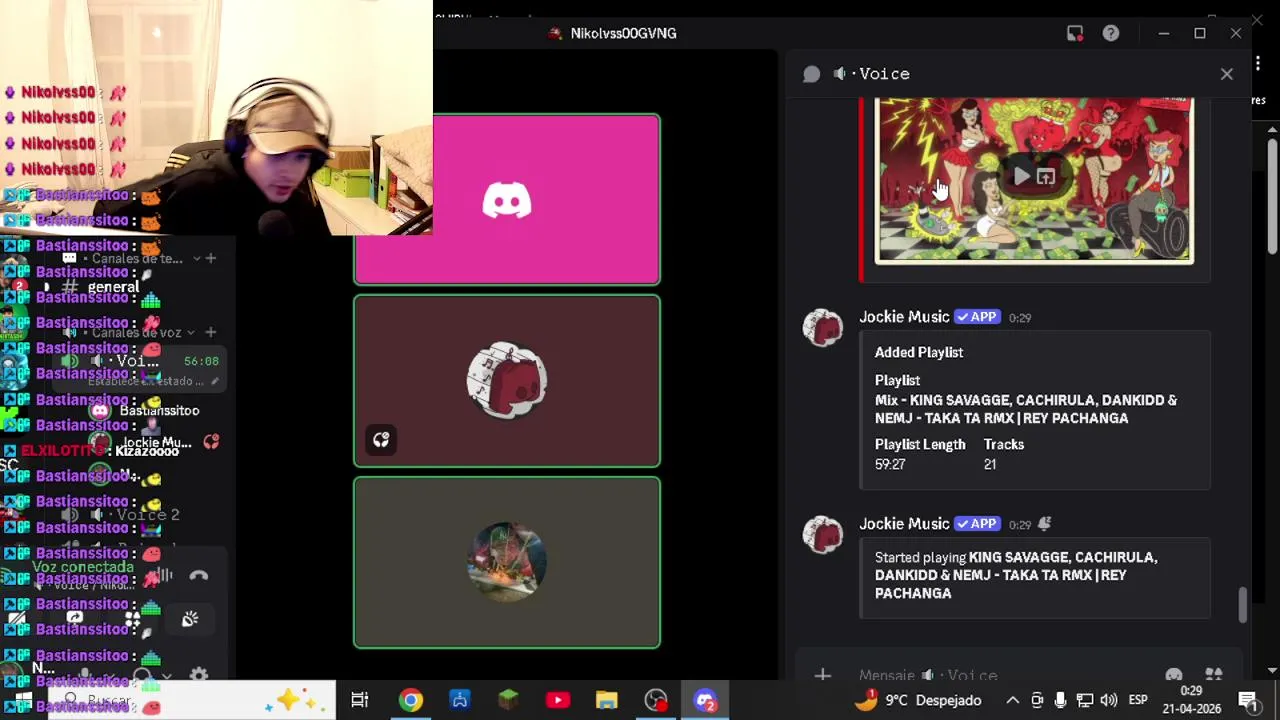
Task: Open volume control in system tray
Action: (x=1109, y=700)
